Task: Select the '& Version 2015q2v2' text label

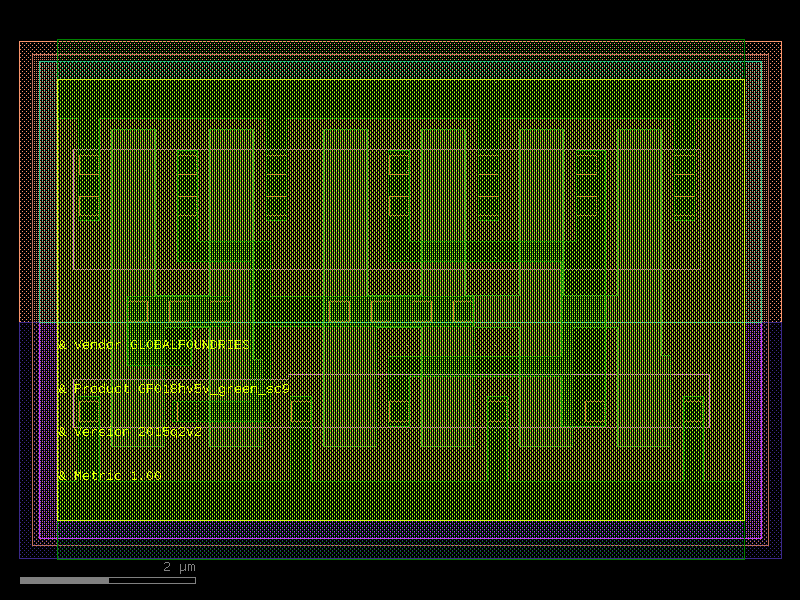Action: tap(130, 432)
